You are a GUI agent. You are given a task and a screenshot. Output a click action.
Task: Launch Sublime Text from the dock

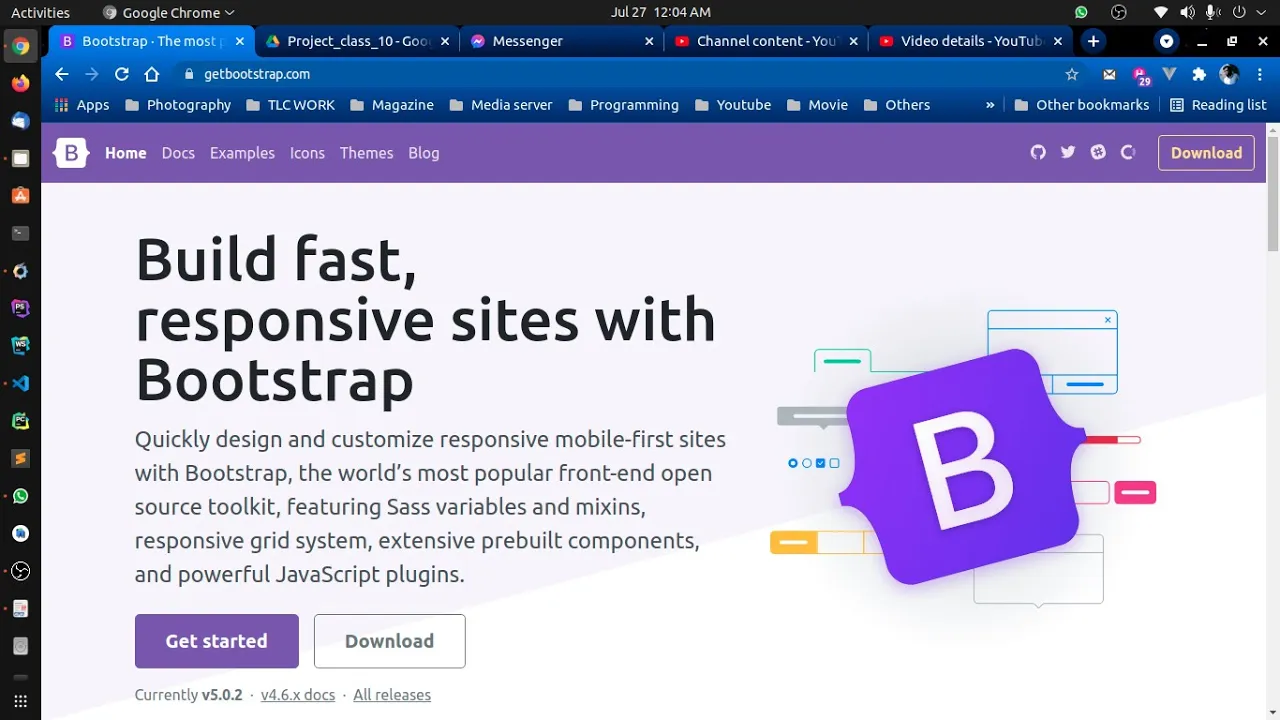coord(20,459)
